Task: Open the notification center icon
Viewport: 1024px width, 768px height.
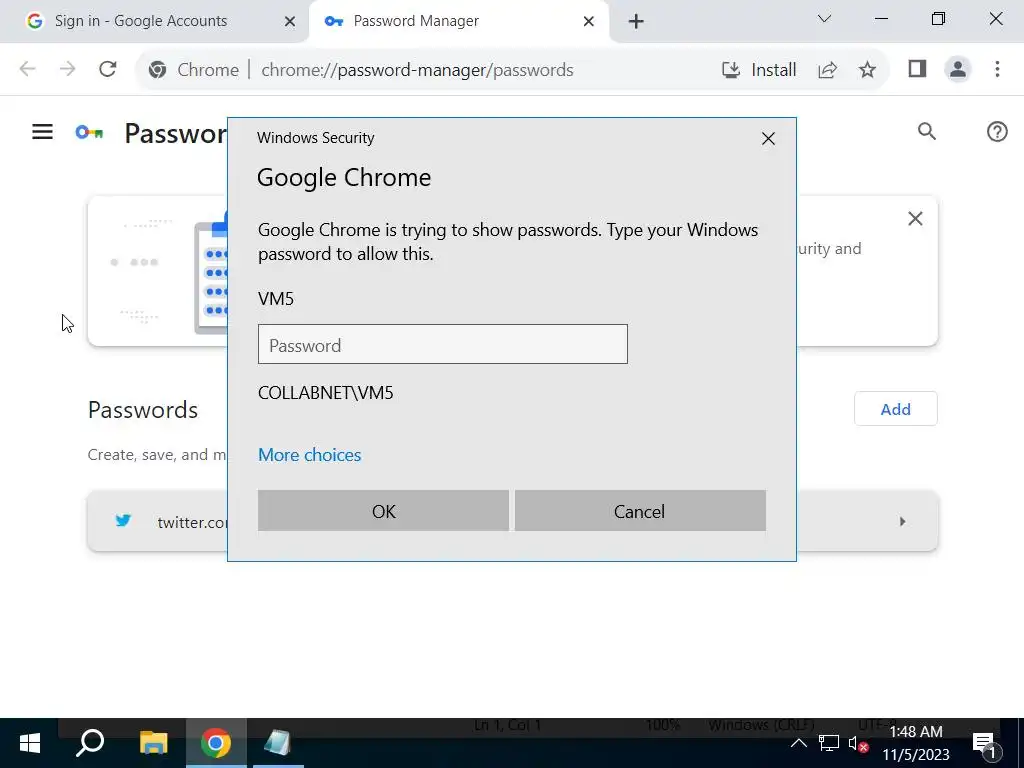Action: click(984, 743)
